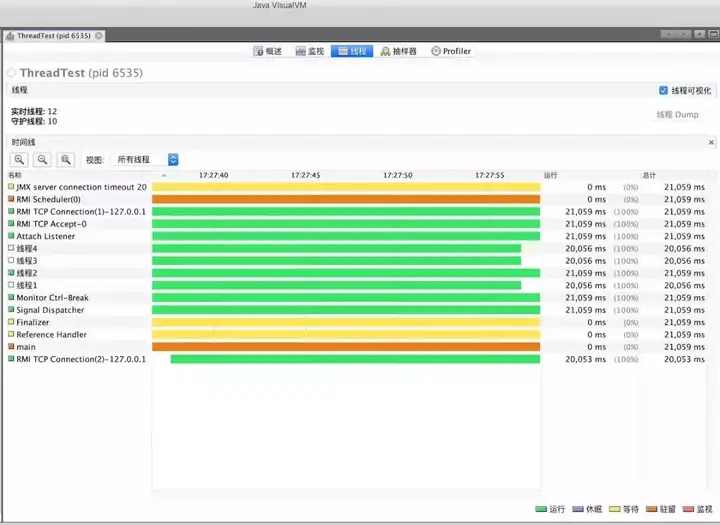Image resolution: width=720 pixels, height=525 pixels.
Task: Click the state icon beside 线程4
Action: (x=11, y=248)
